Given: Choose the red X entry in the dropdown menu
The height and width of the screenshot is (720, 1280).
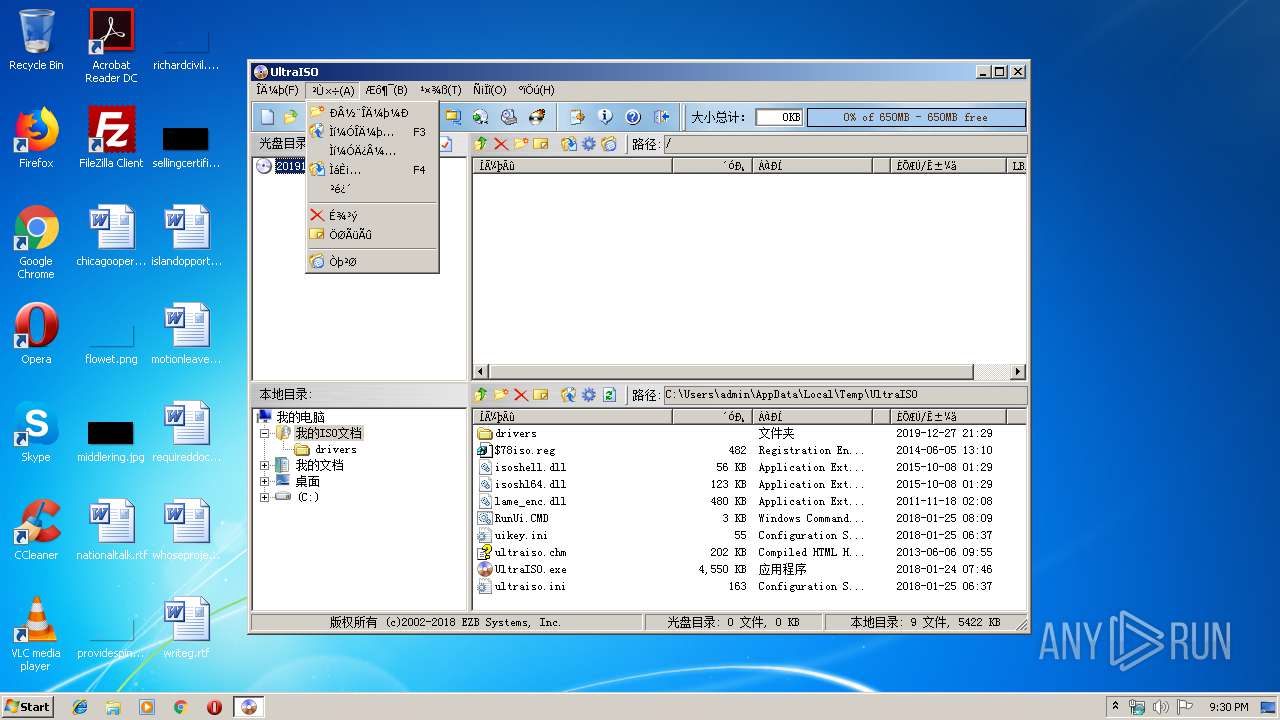Looking at the screenshot, I should (x=372, y=215).
